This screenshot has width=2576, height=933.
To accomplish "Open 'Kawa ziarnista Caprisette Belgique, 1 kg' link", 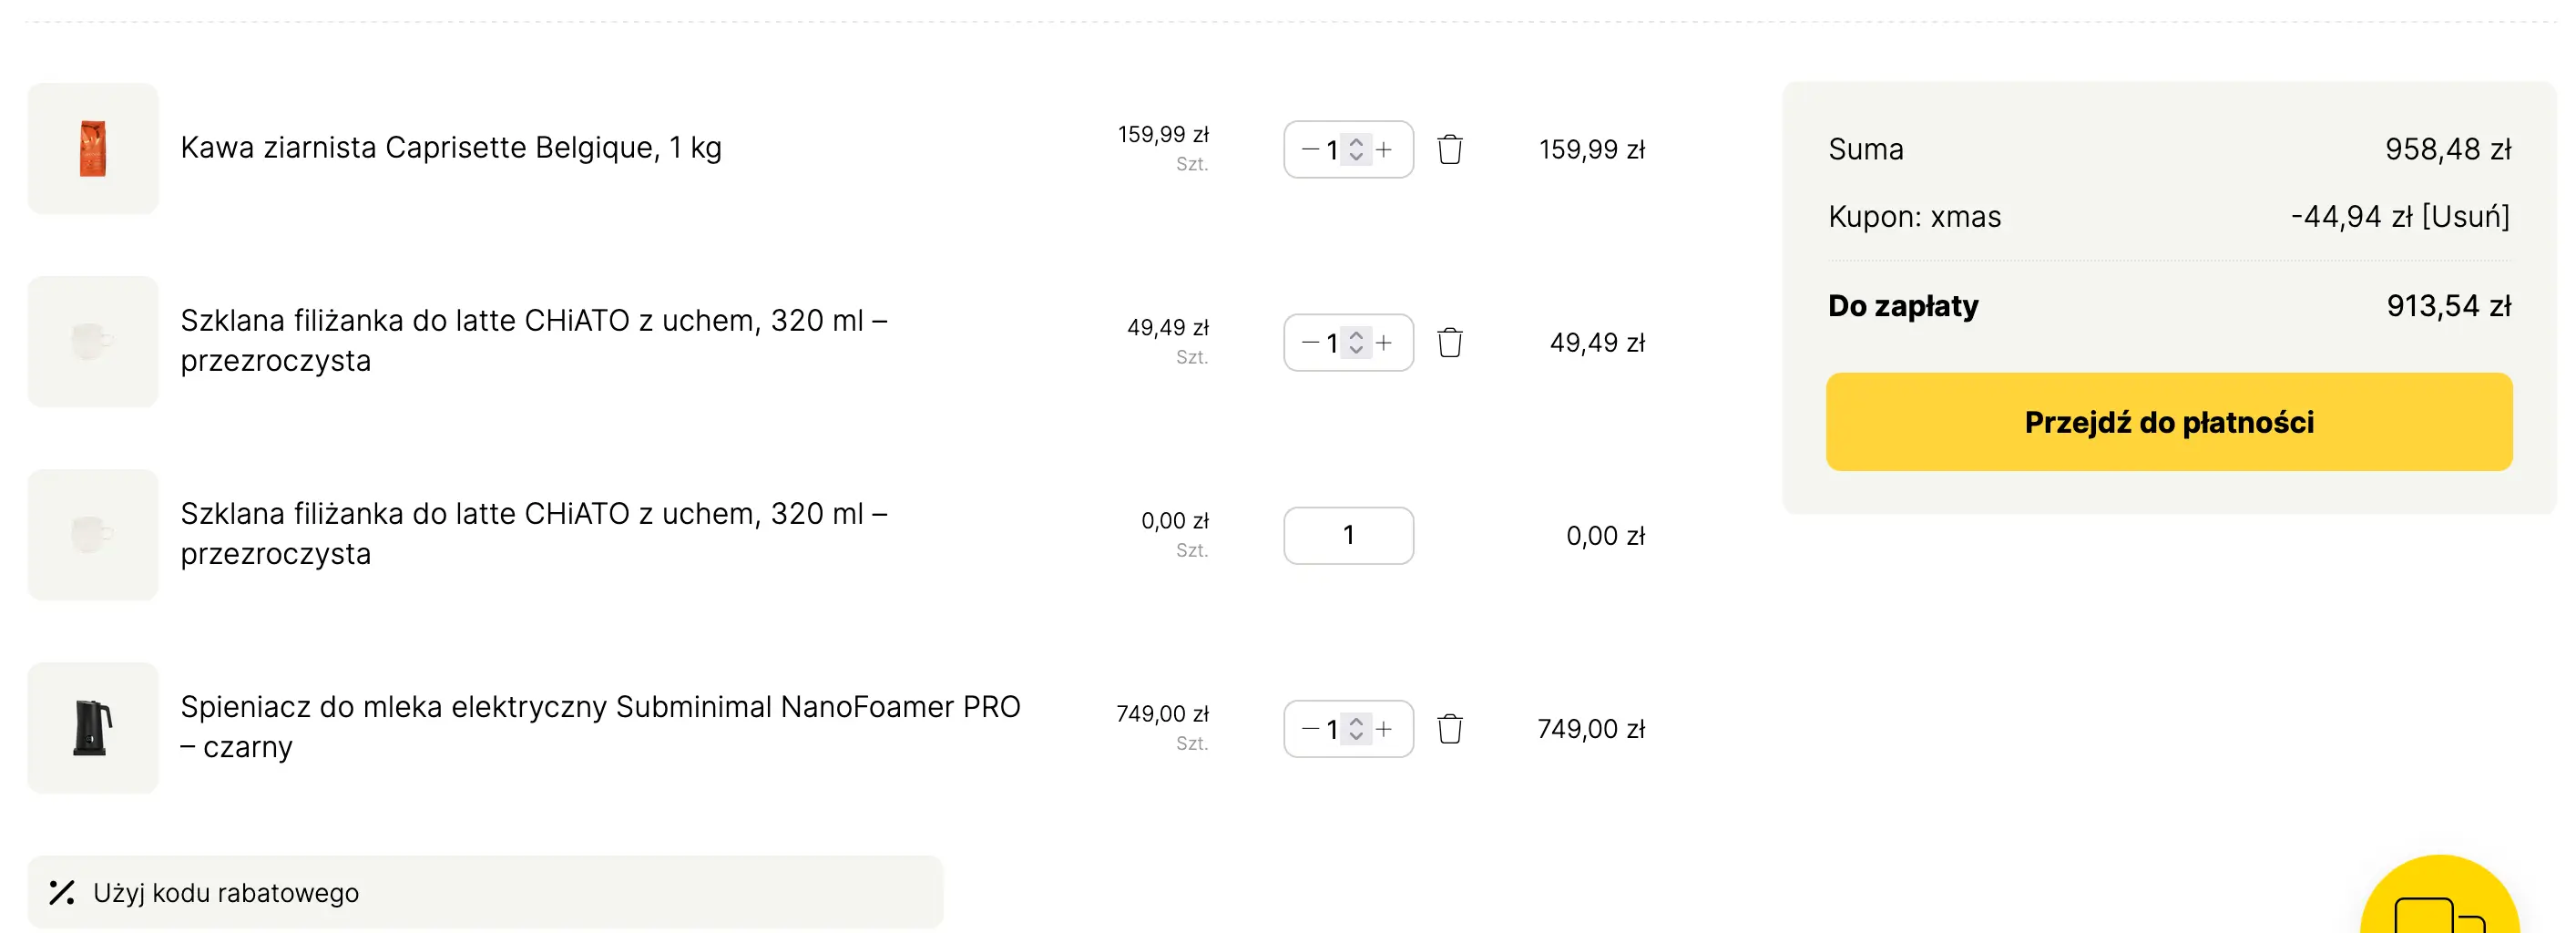I will tap(451, 148).
